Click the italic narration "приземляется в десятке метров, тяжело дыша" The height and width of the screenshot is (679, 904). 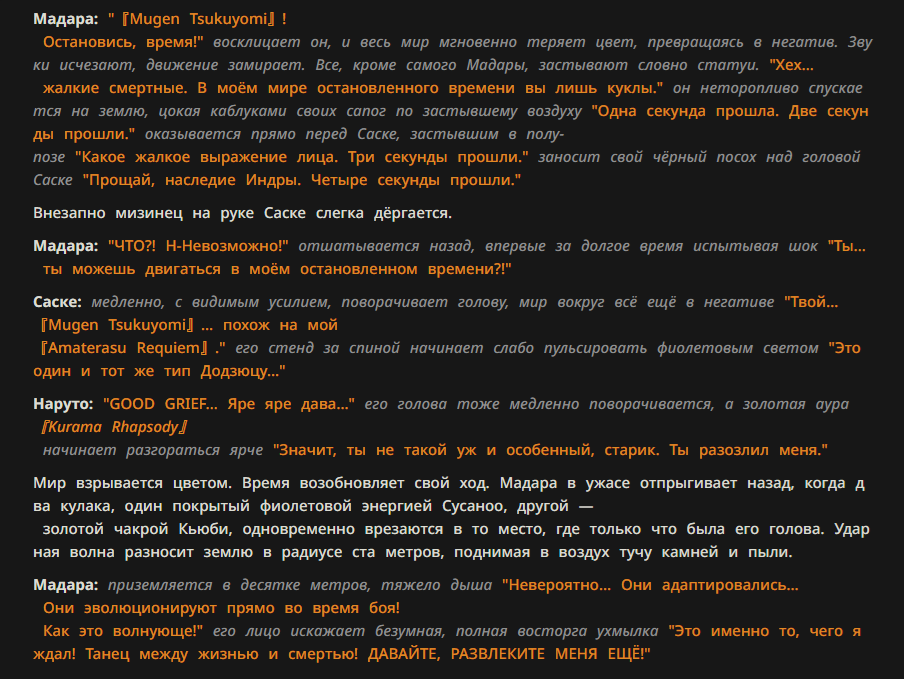click(300, 585)
